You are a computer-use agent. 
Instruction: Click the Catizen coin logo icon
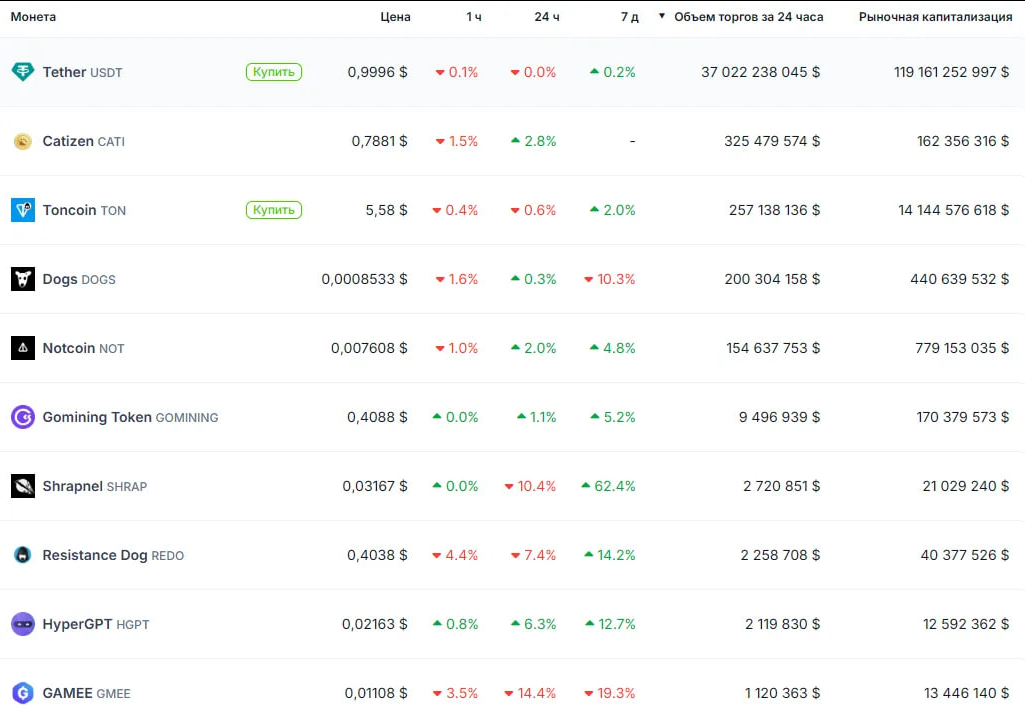point(23,141)
